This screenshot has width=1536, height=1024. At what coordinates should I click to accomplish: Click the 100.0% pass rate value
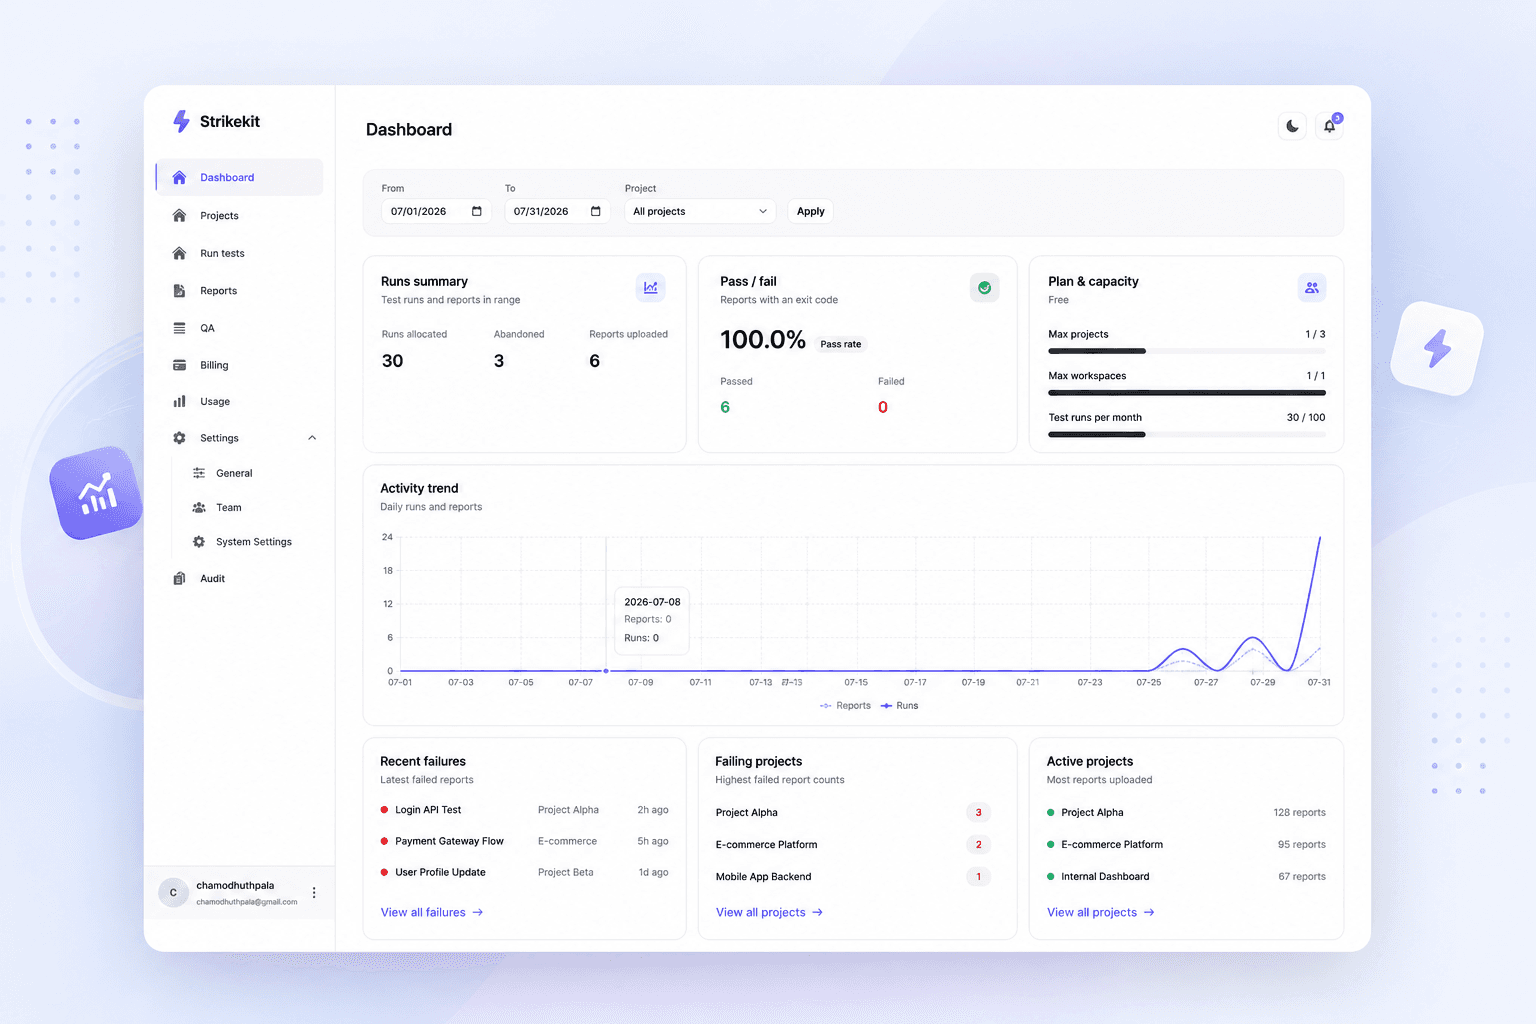[763, 340]
